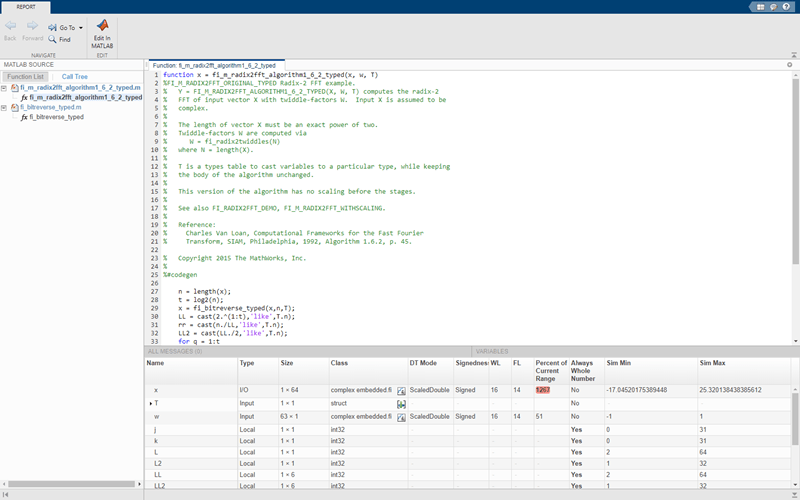
Task: Open Edit in MATLAB
Action: tap(102, 32)
